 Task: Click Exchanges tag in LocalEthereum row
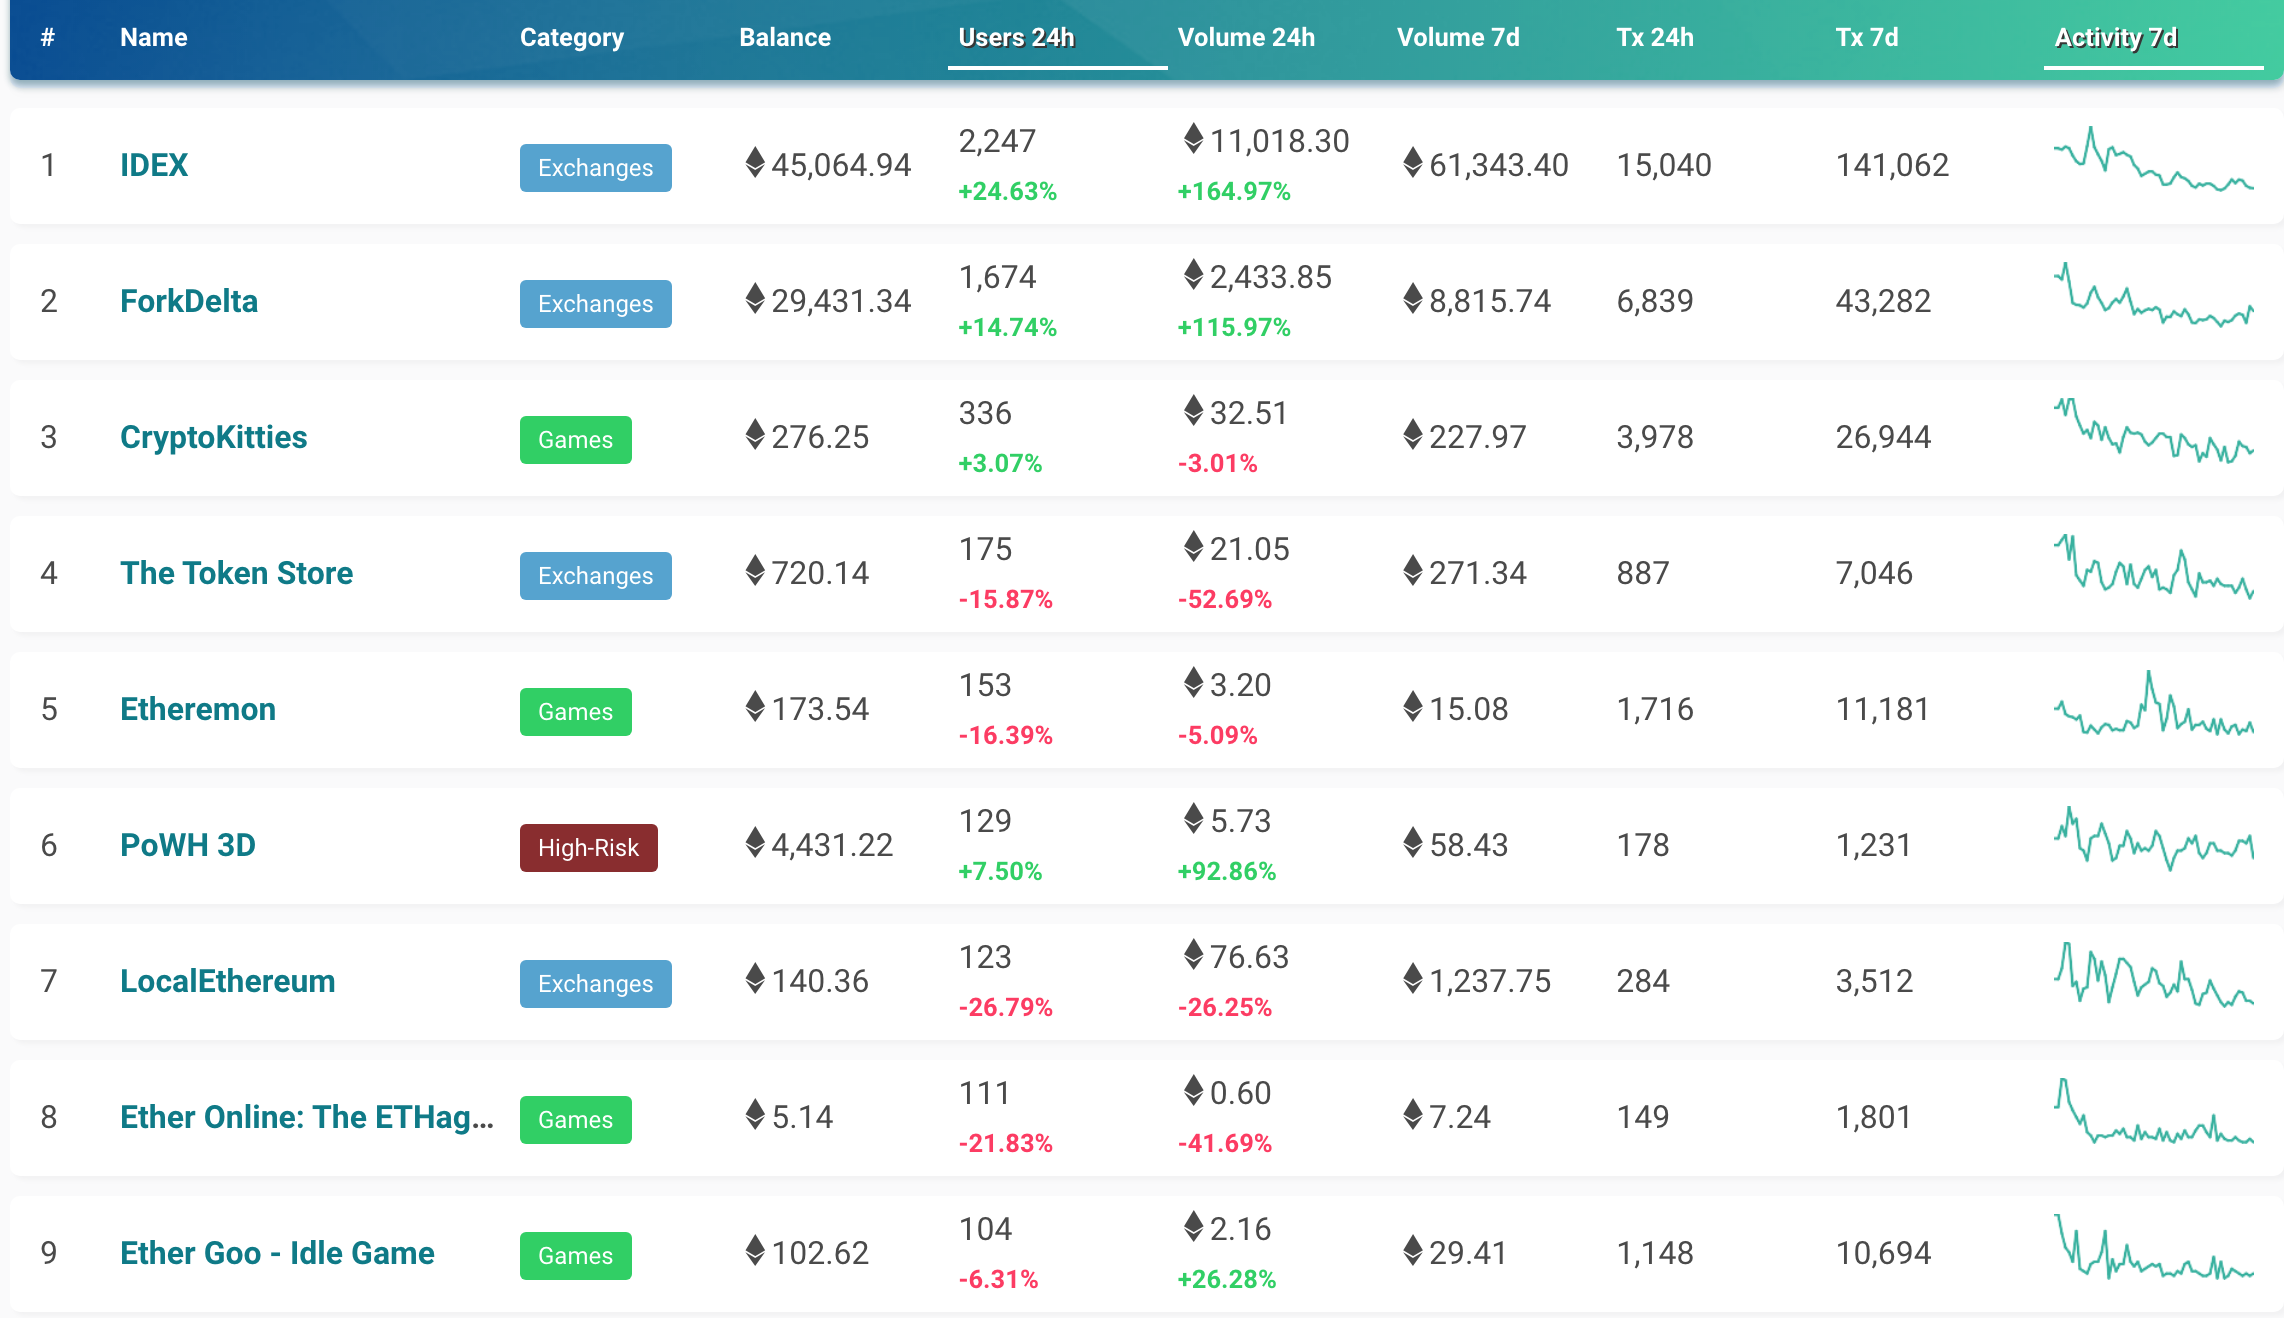[x=596, y=984]
